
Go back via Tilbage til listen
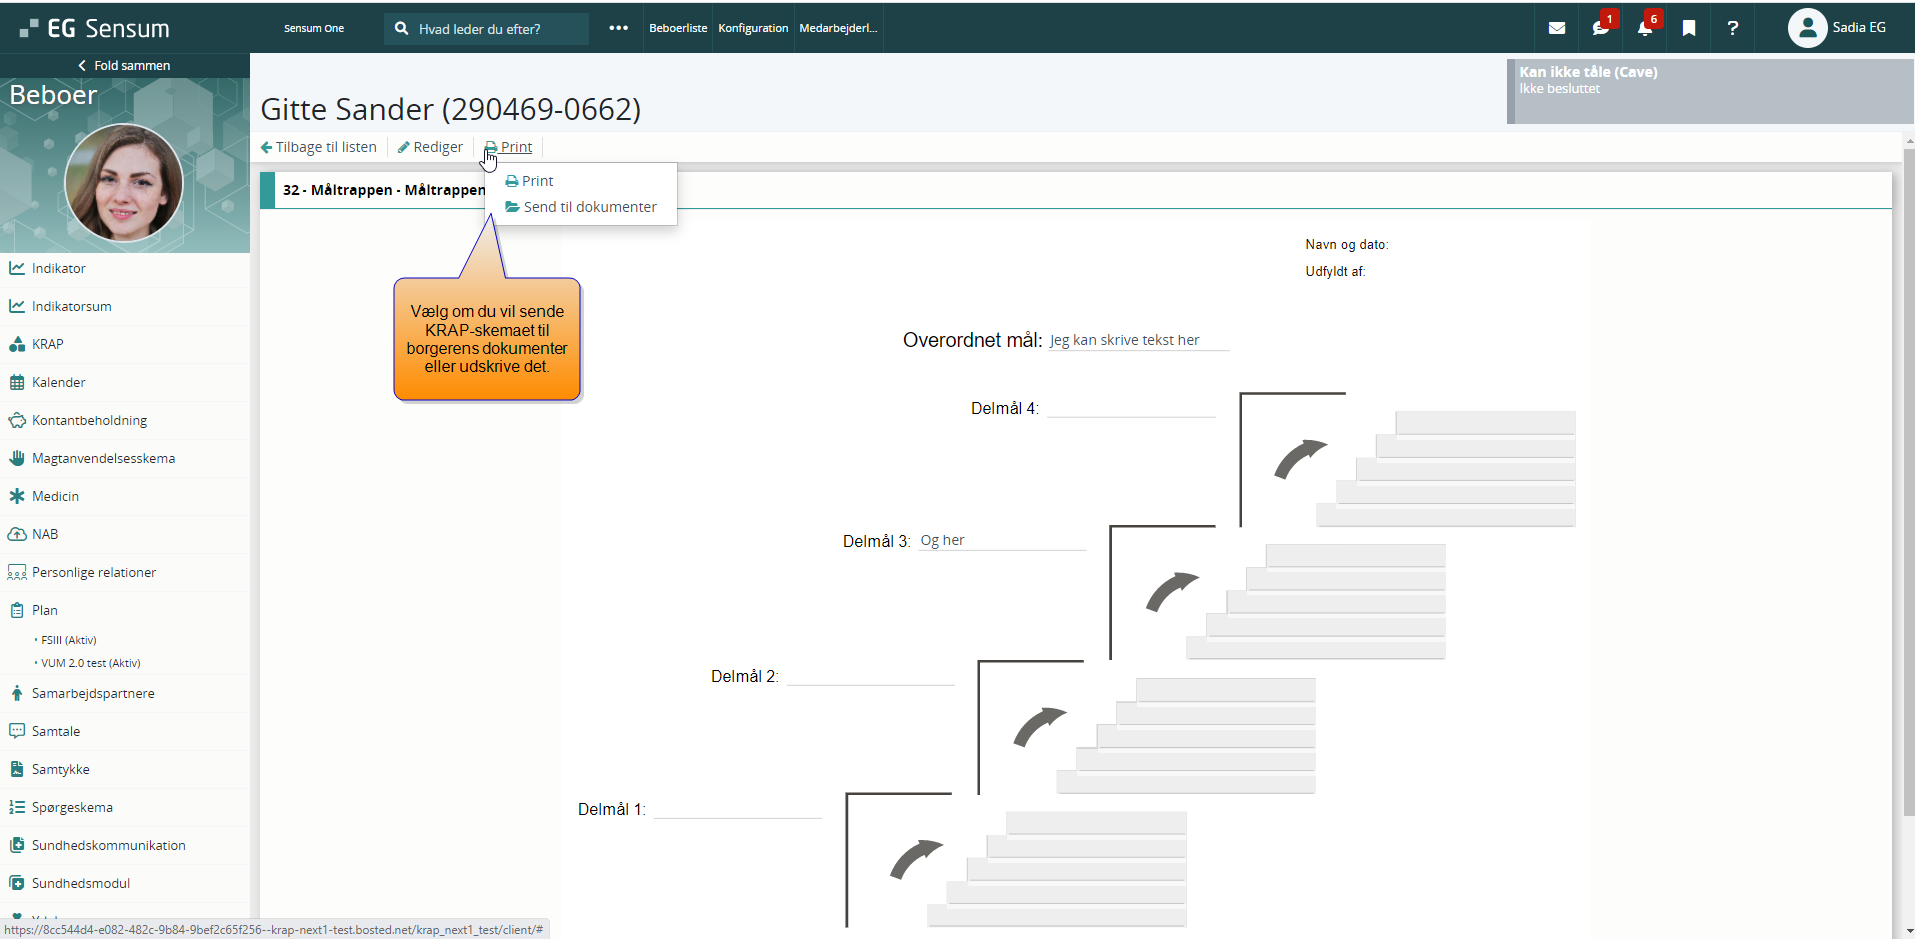pos(319,147)
